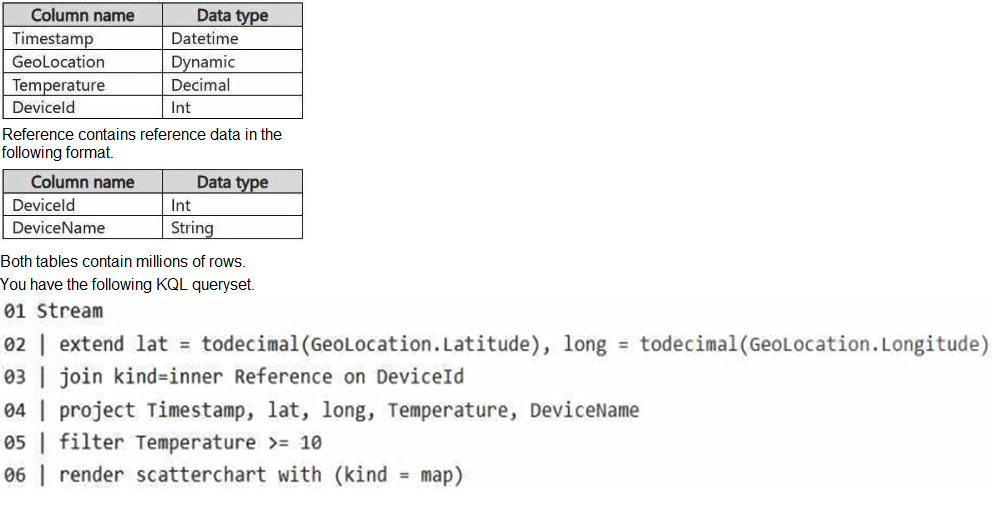Click the Dynamic data type cell
993x517 pixels.
pyautogui.click(x=232, y=61)
